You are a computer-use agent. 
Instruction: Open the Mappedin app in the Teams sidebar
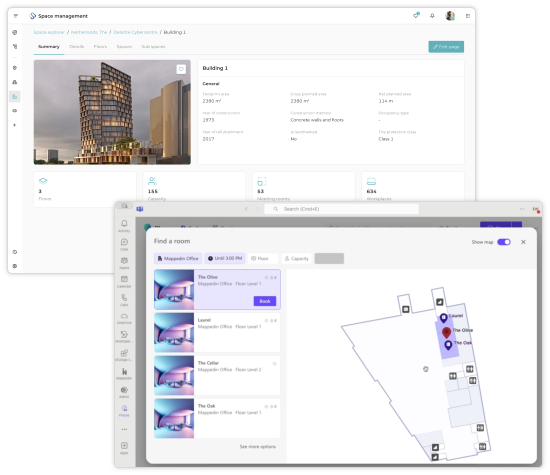(x=124, y=374)
